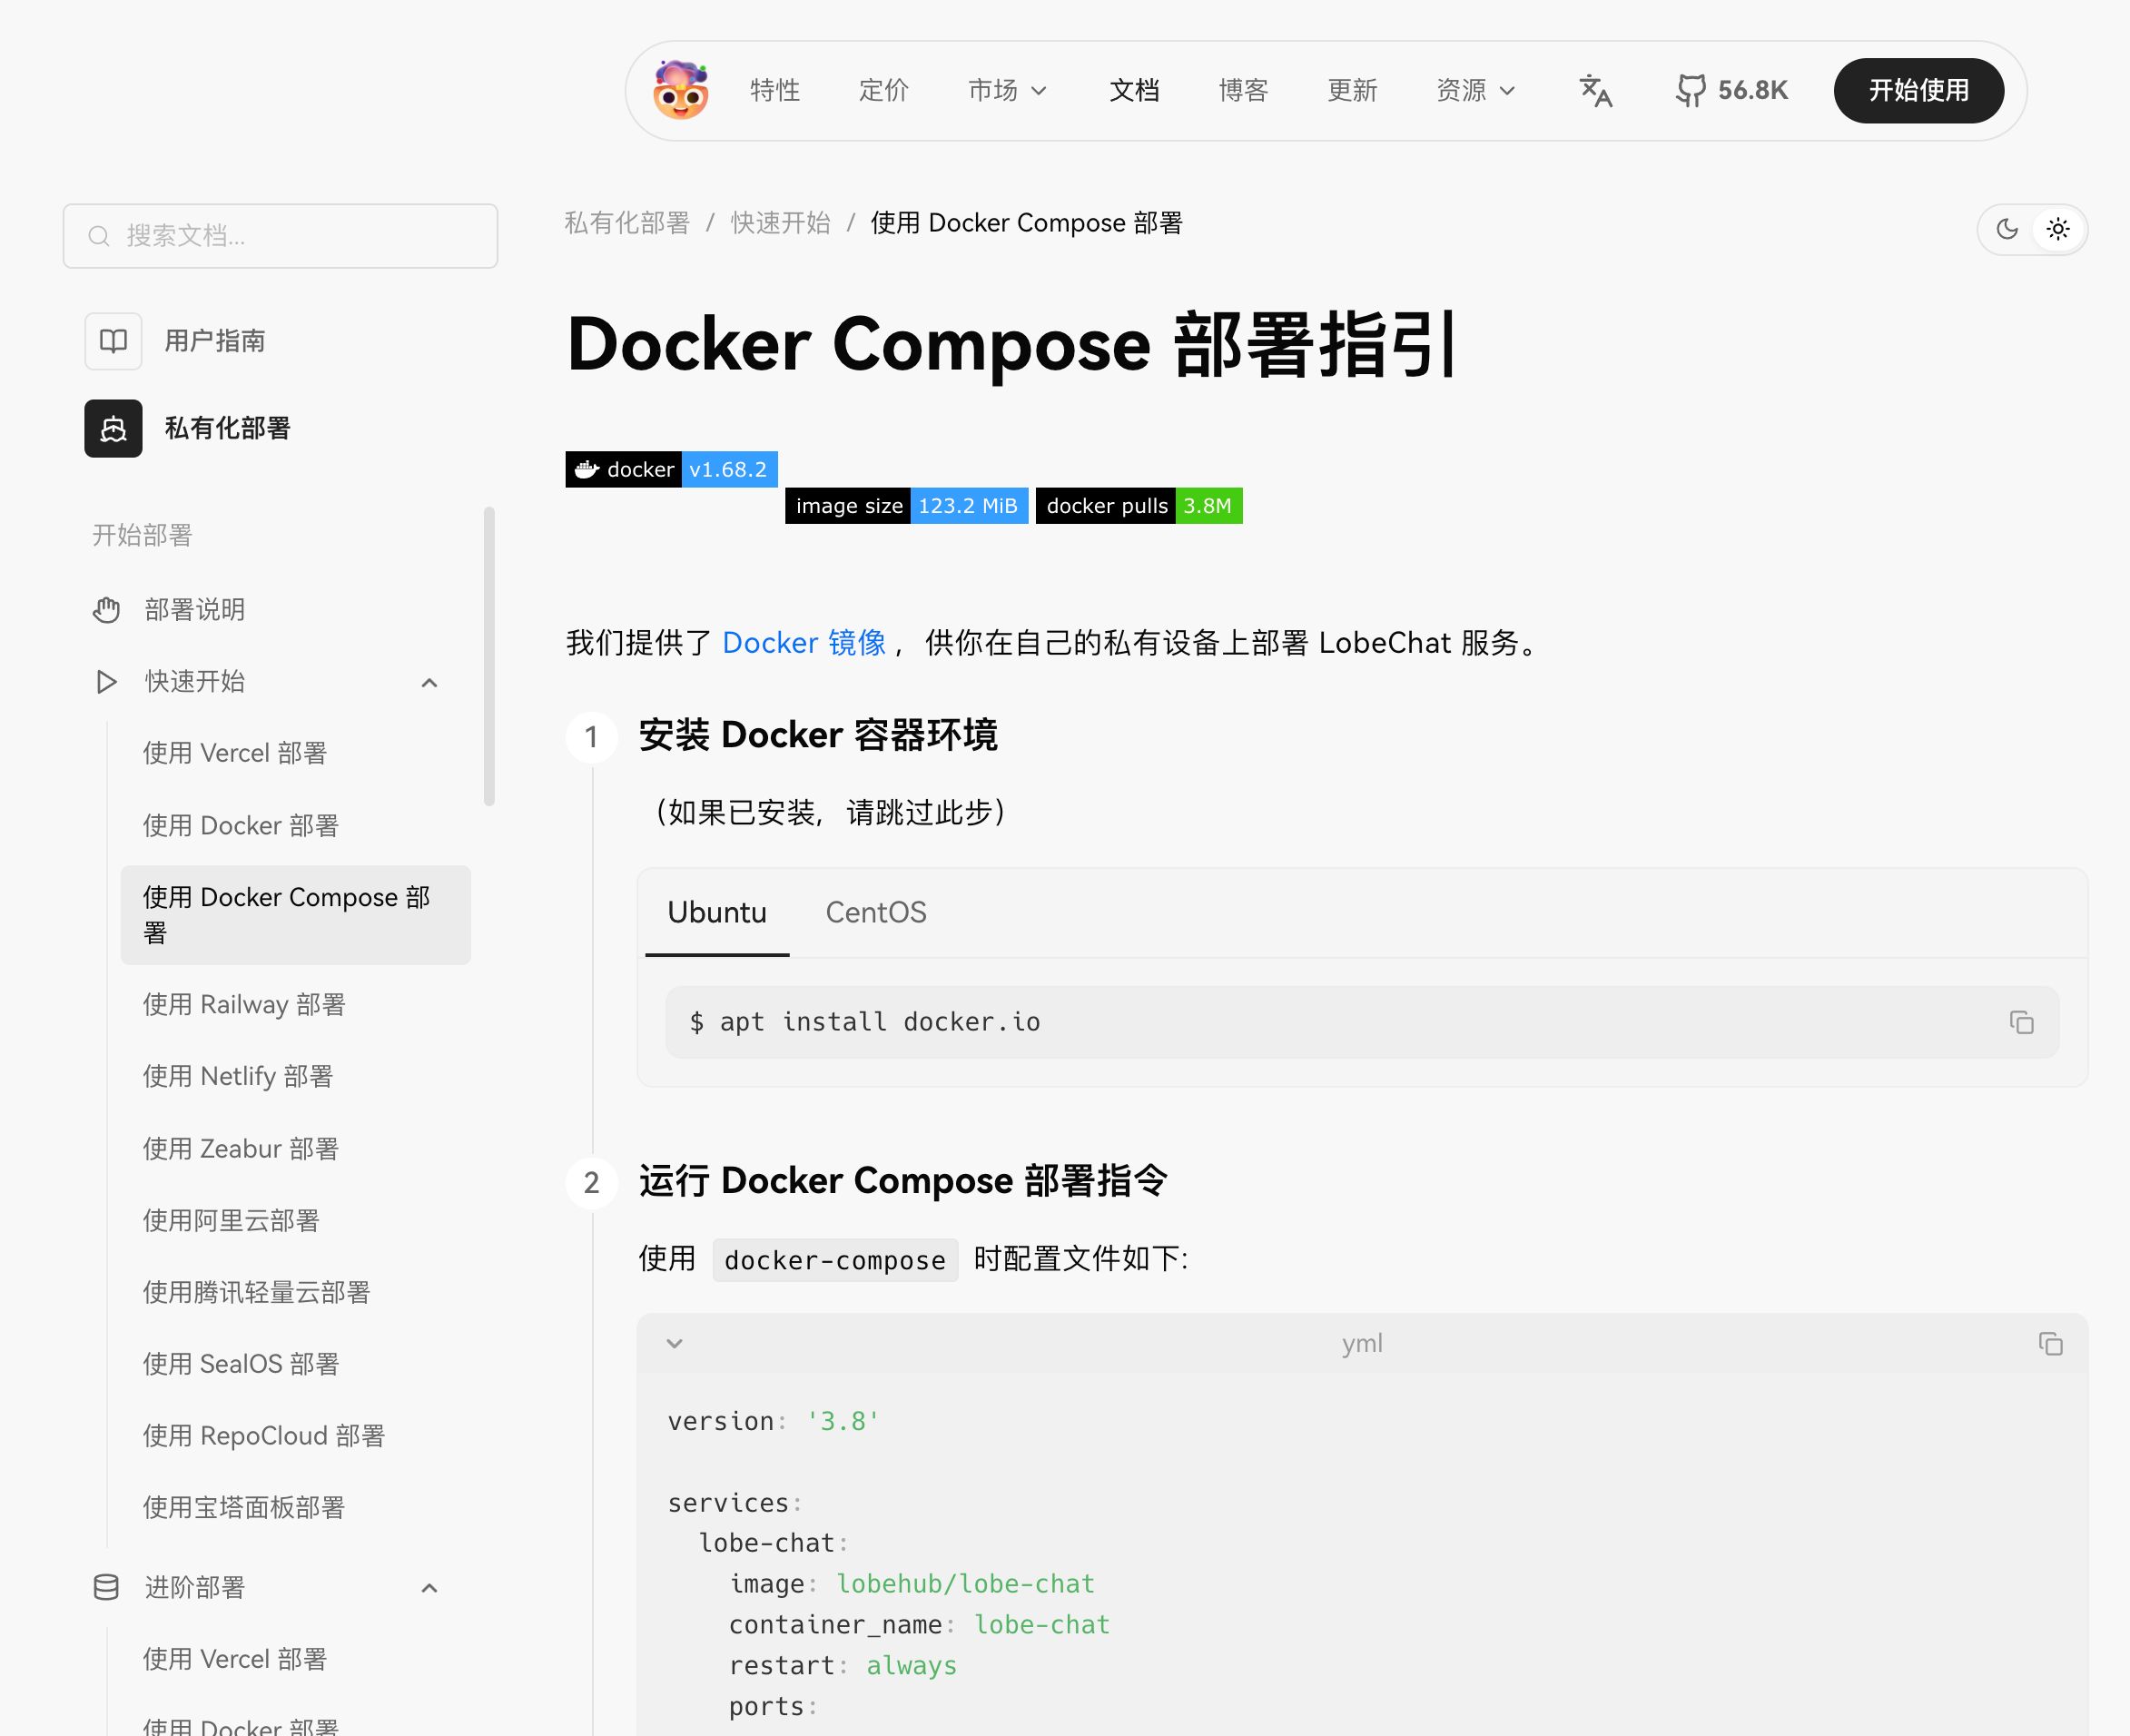
Task: Switch to light mode sun icon
Action: coord(2058,229)
